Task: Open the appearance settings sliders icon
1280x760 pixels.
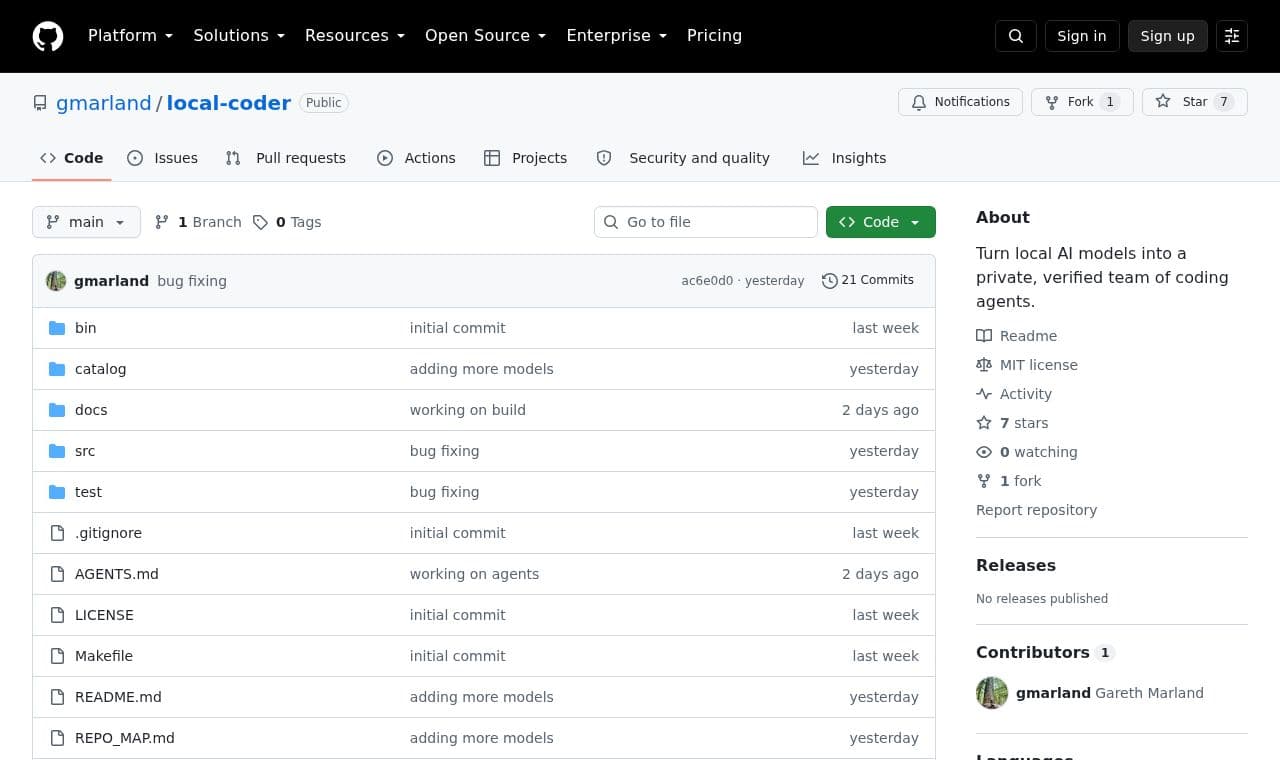Action: point(1232,36)
